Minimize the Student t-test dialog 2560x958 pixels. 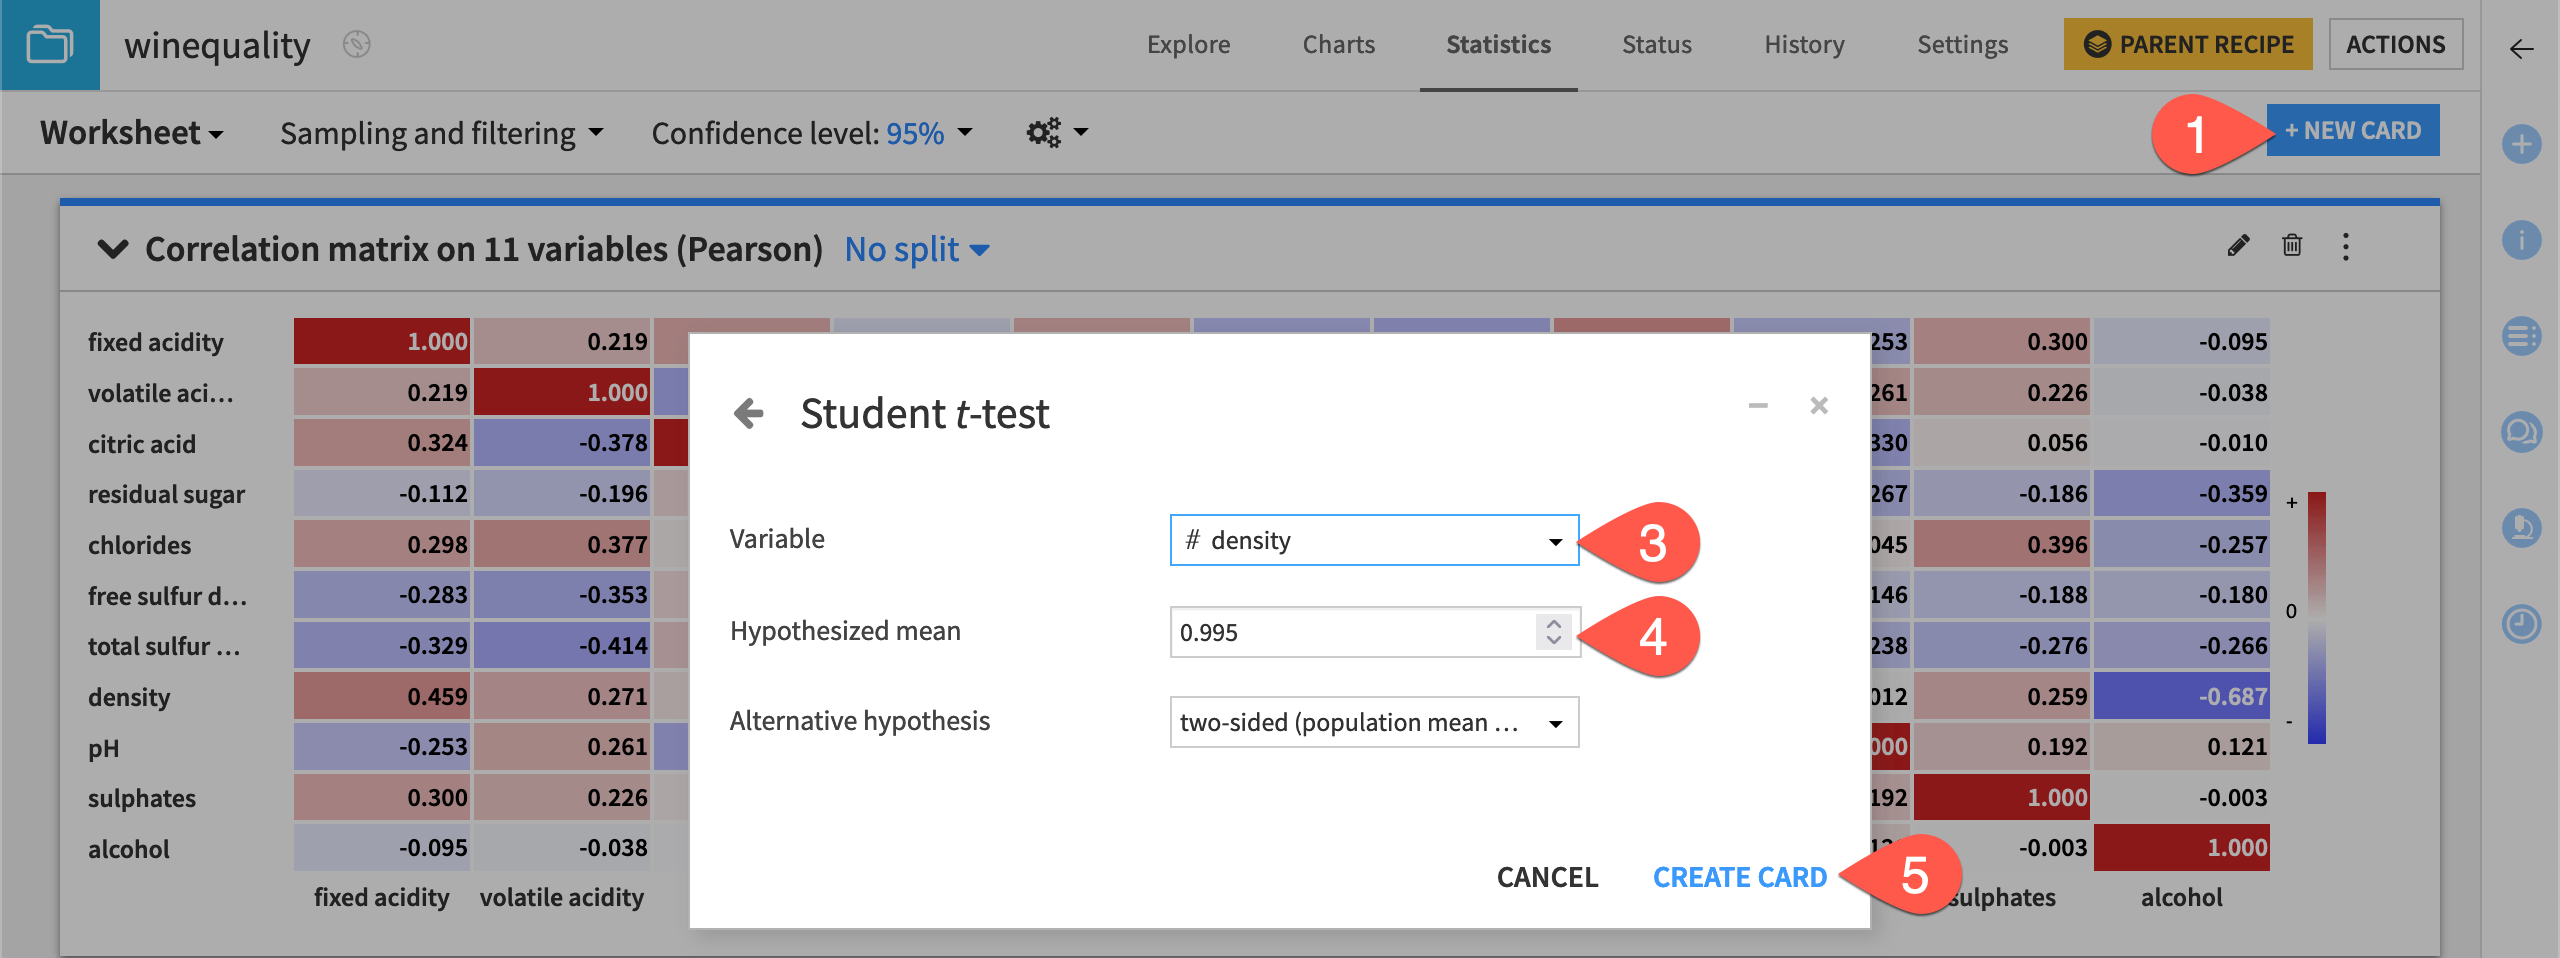pyautogui.click(x=1758, y=405)
